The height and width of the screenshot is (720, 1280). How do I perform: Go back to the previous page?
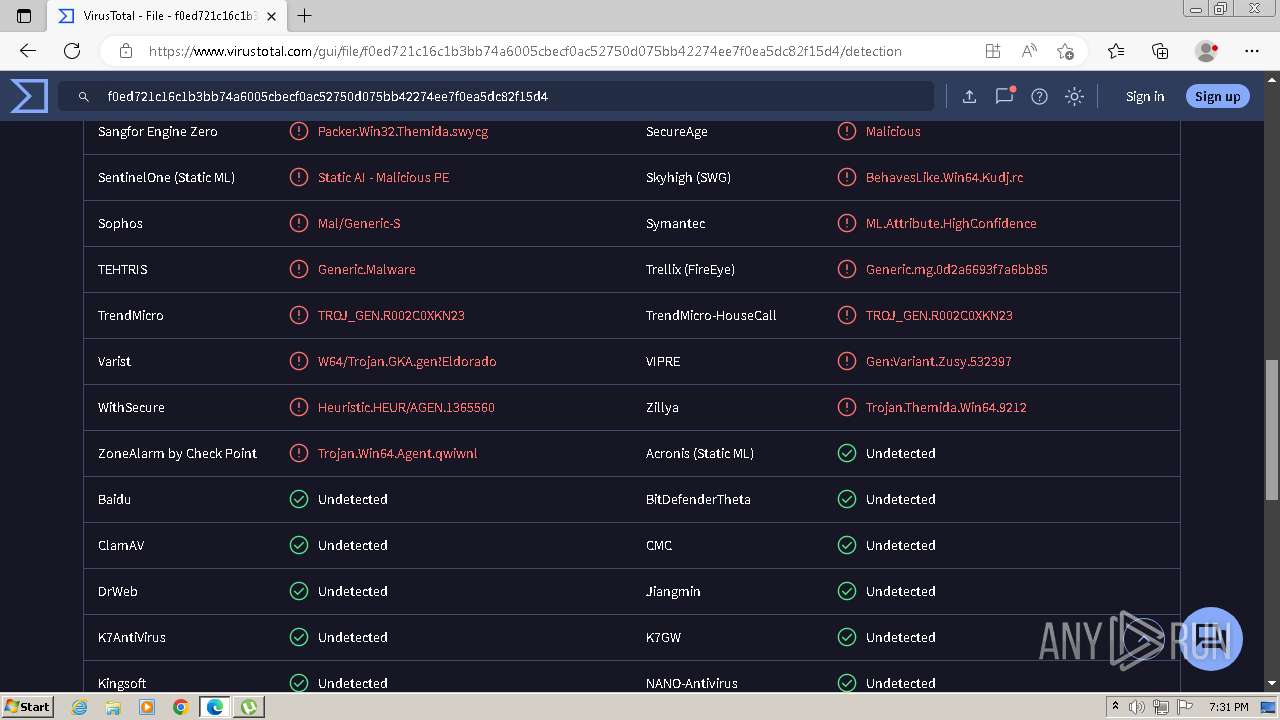[x=28, y=51]
